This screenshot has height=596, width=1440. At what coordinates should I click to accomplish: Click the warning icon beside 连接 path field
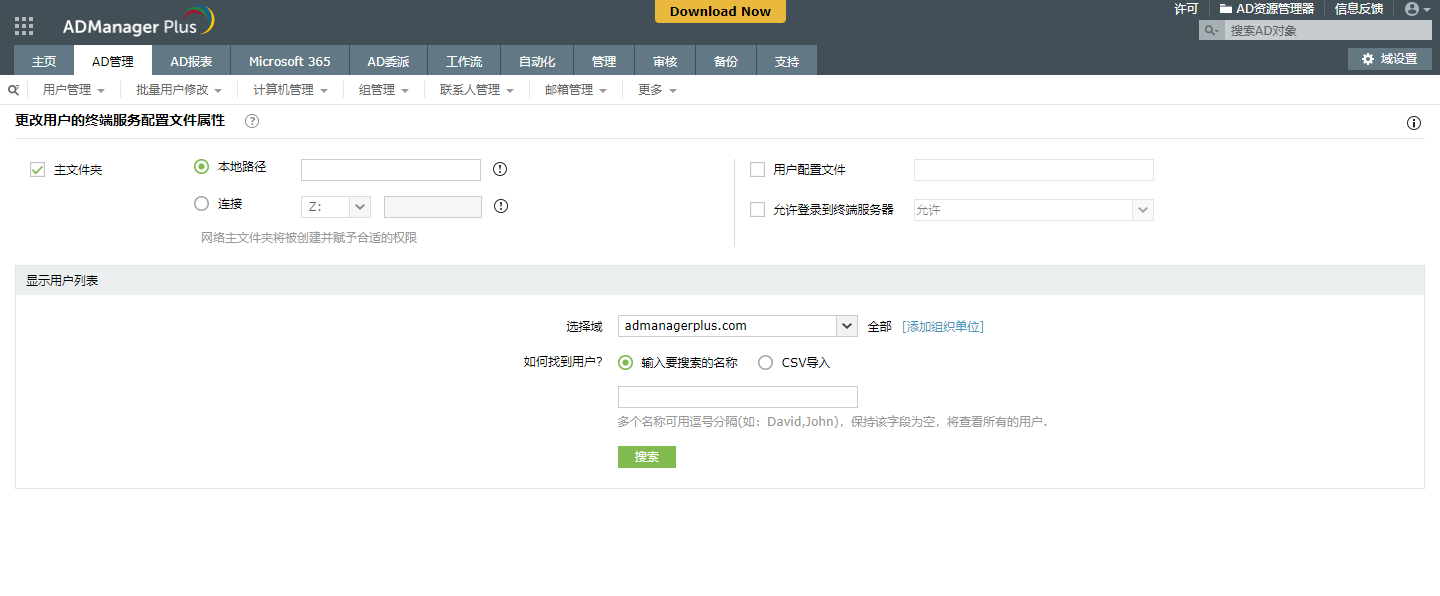coord(501,206)
